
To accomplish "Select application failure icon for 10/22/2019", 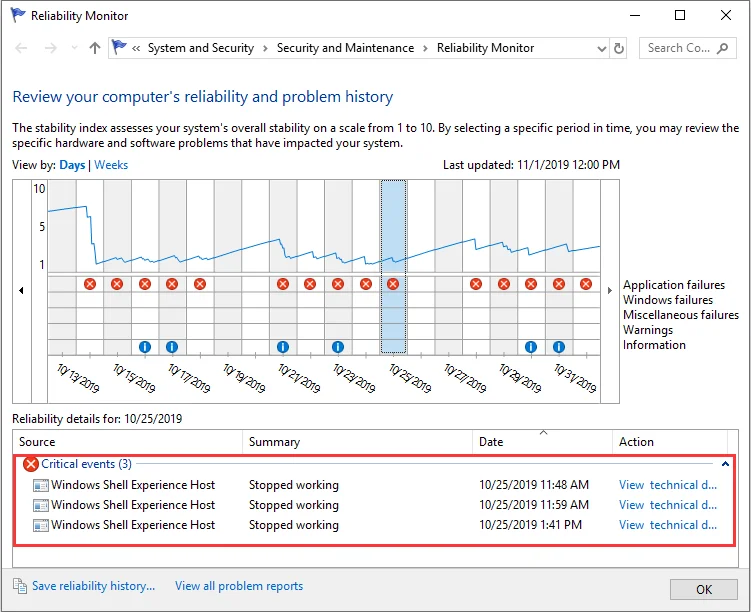I will point(310,284).
